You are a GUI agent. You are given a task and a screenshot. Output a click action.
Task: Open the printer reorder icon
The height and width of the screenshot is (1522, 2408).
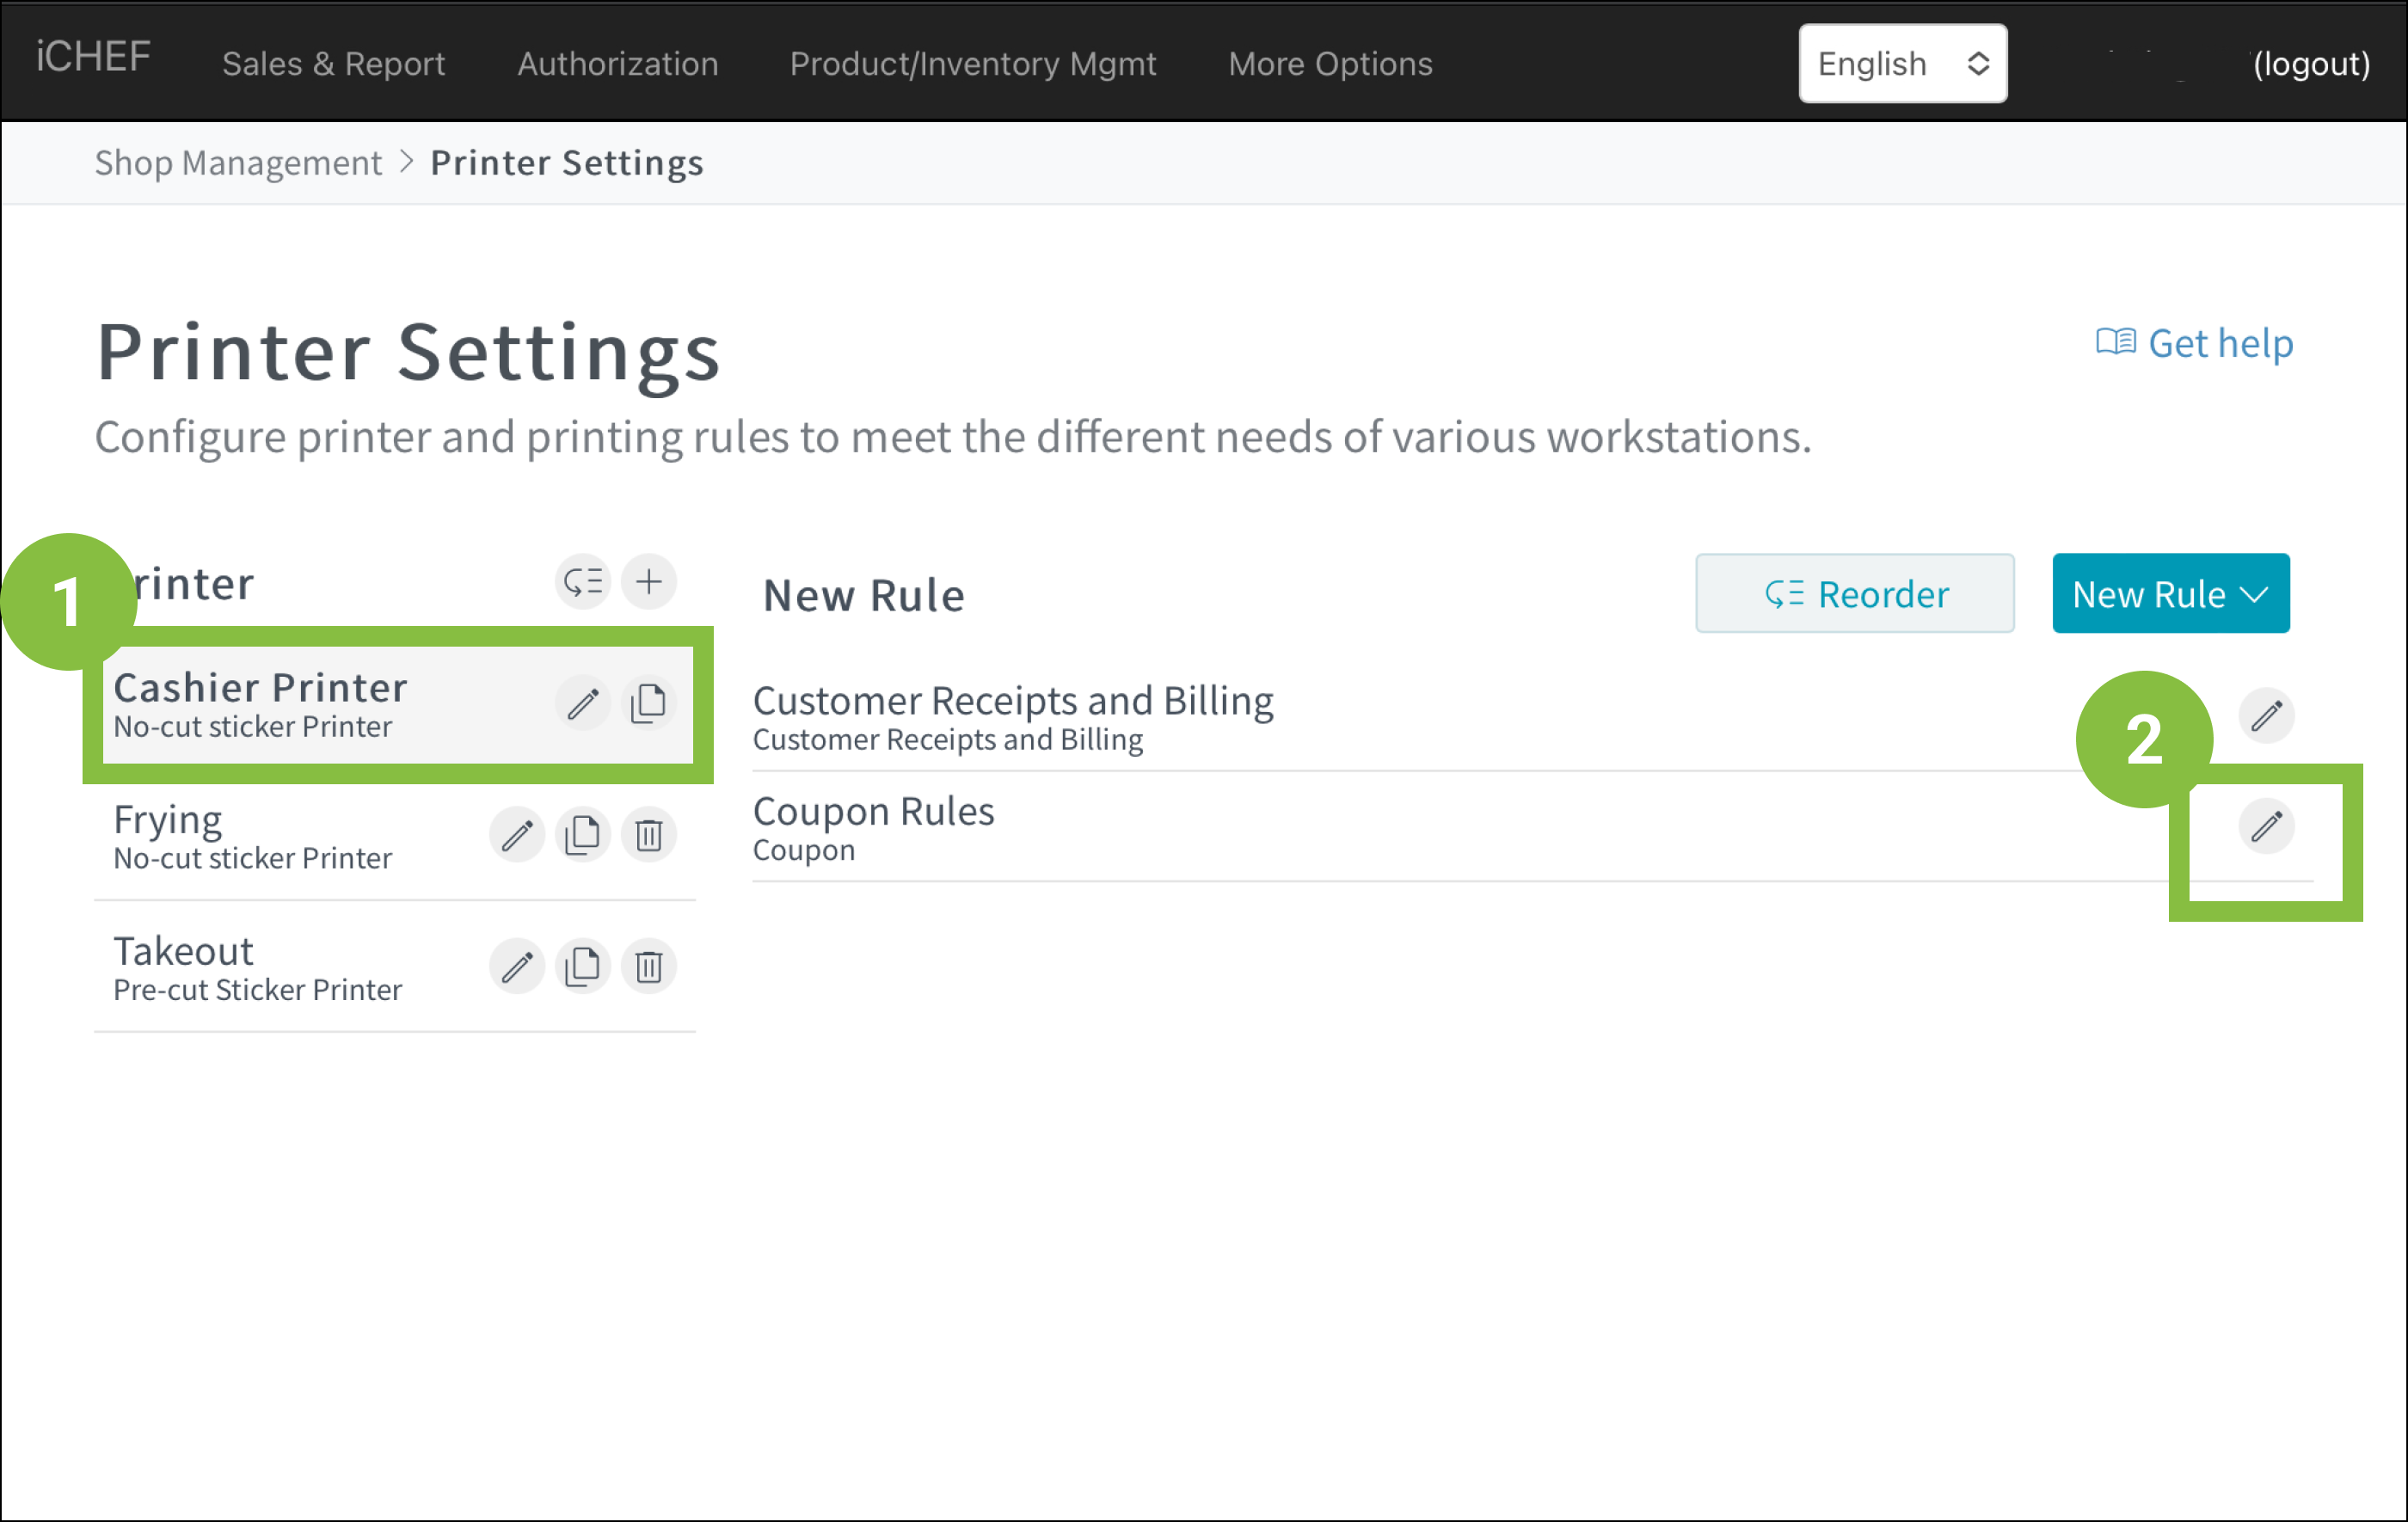point(583,581)
